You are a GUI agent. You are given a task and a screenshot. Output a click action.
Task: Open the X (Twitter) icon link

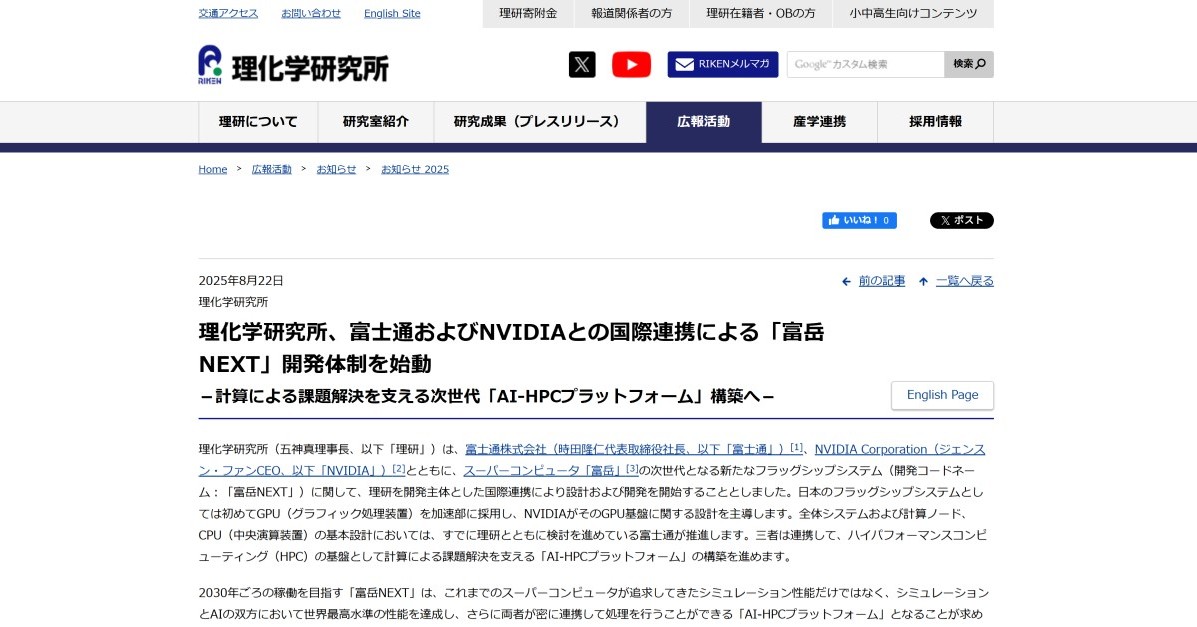(582, 65)
